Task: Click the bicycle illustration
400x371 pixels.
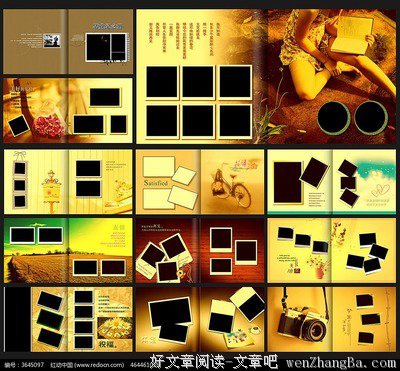Action: (232, 188)
